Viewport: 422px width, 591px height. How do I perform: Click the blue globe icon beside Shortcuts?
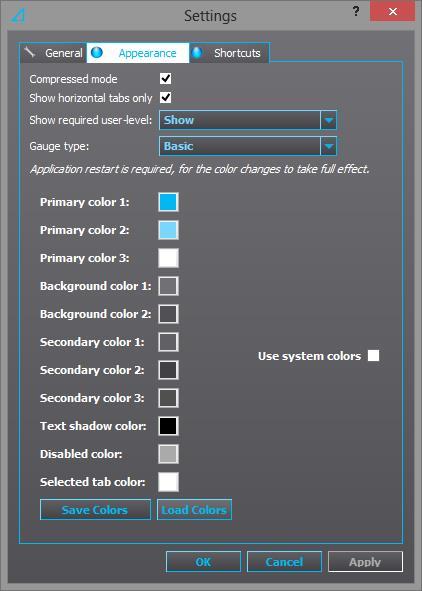tap(197, 52)
